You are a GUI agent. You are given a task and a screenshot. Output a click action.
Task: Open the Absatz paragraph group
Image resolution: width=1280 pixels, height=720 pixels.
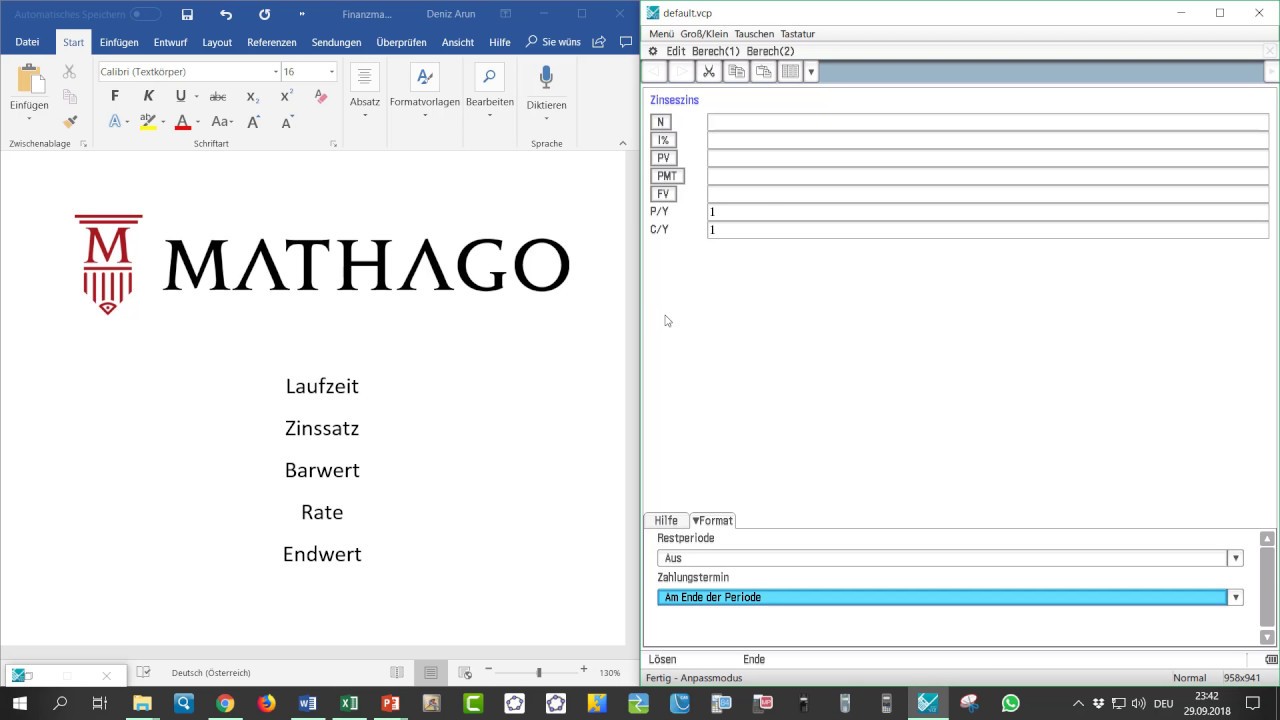[364, 91]
